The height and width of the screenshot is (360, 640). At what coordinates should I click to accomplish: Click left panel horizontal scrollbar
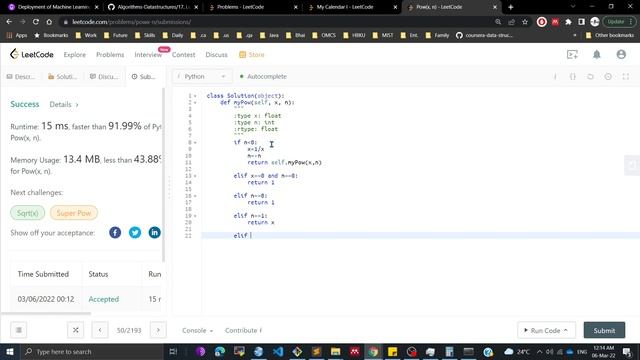[46, 313]
